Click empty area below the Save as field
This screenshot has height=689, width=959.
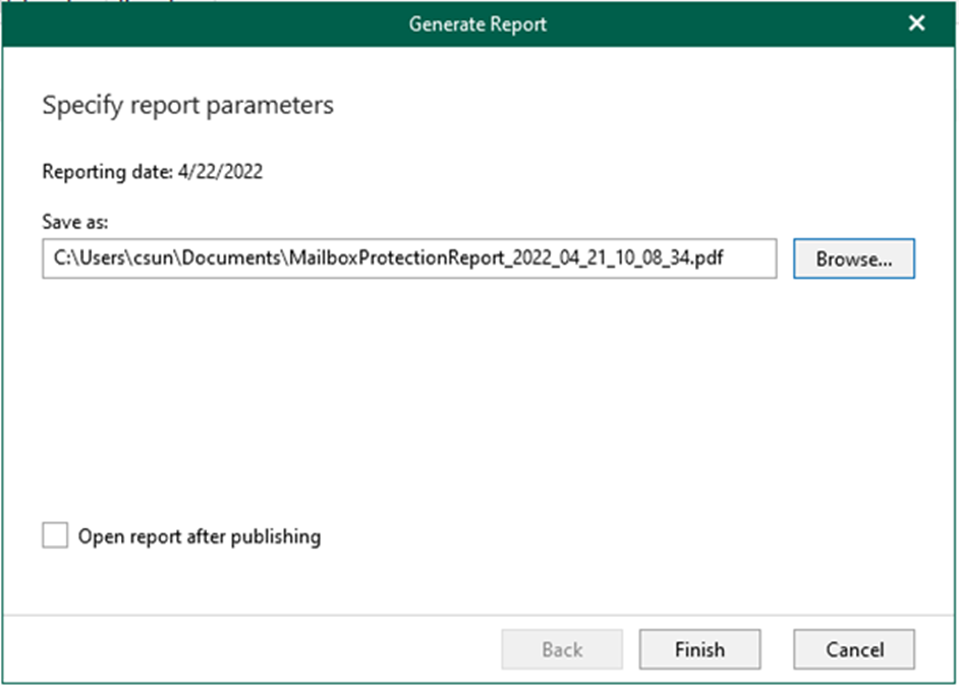pyautogui.click(x=409, y=391)
